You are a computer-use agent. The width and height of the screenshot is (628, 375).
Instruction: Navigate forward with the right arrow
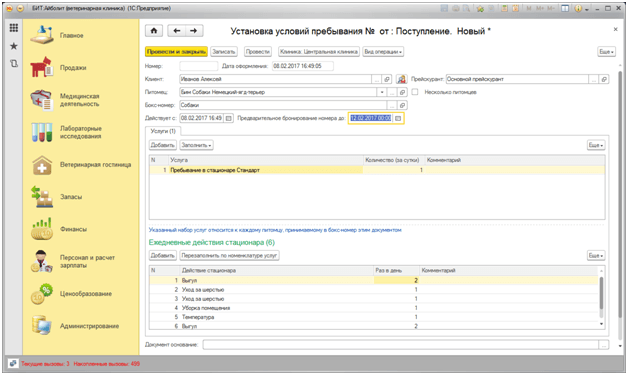click(x=194, y=31)
